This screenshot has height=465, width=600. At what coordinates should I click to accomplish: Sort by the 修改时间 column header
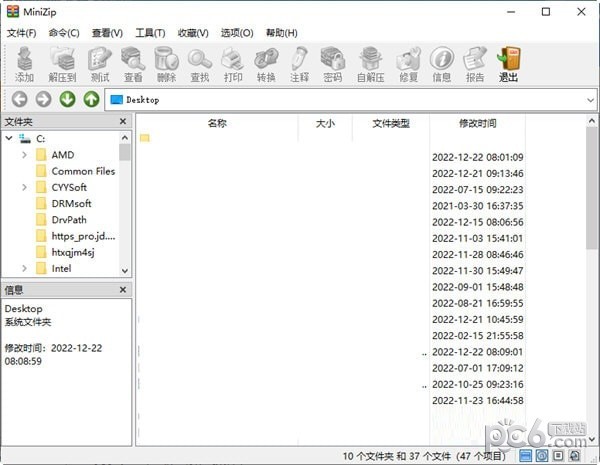point(477,123)
